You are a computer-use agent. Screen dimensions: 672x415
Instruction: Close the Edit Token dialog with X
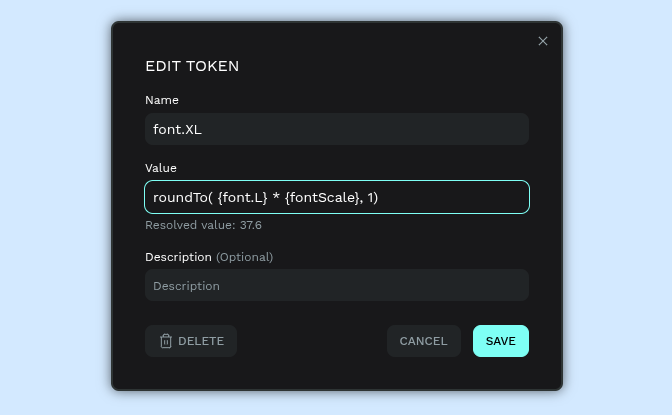[543, 41]
